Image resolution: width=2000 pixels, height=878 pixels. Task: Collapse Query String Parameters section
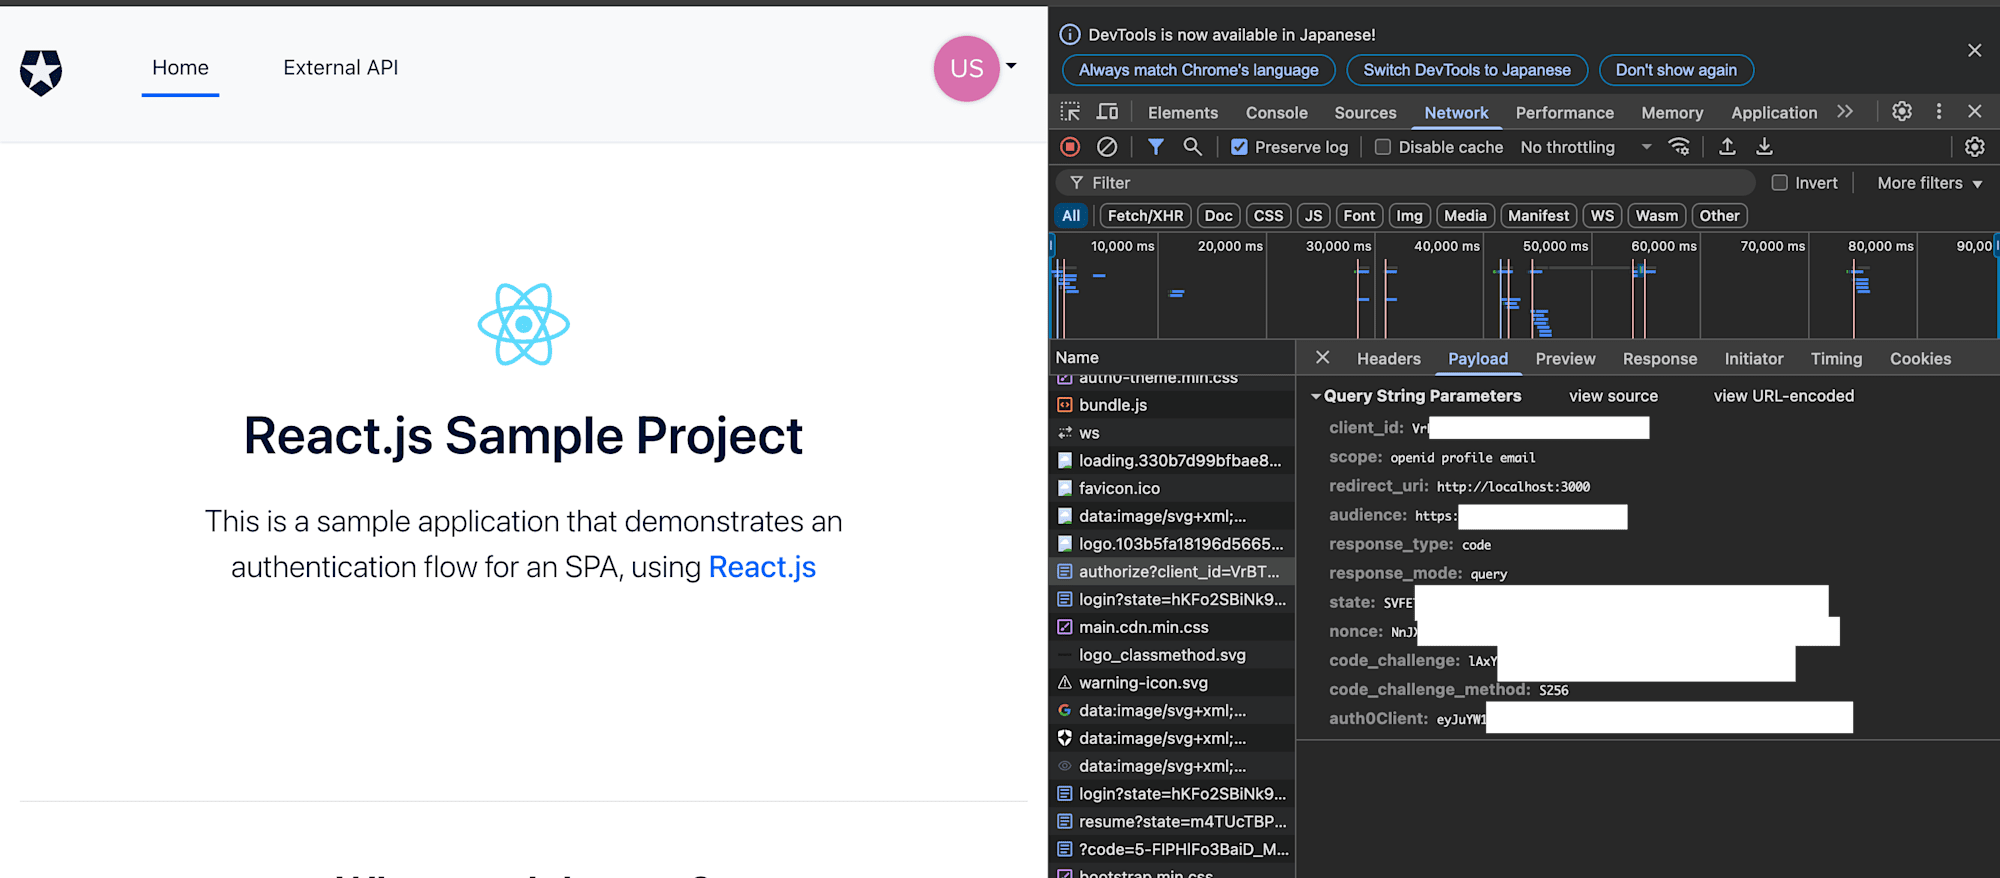pos(1316,396)
